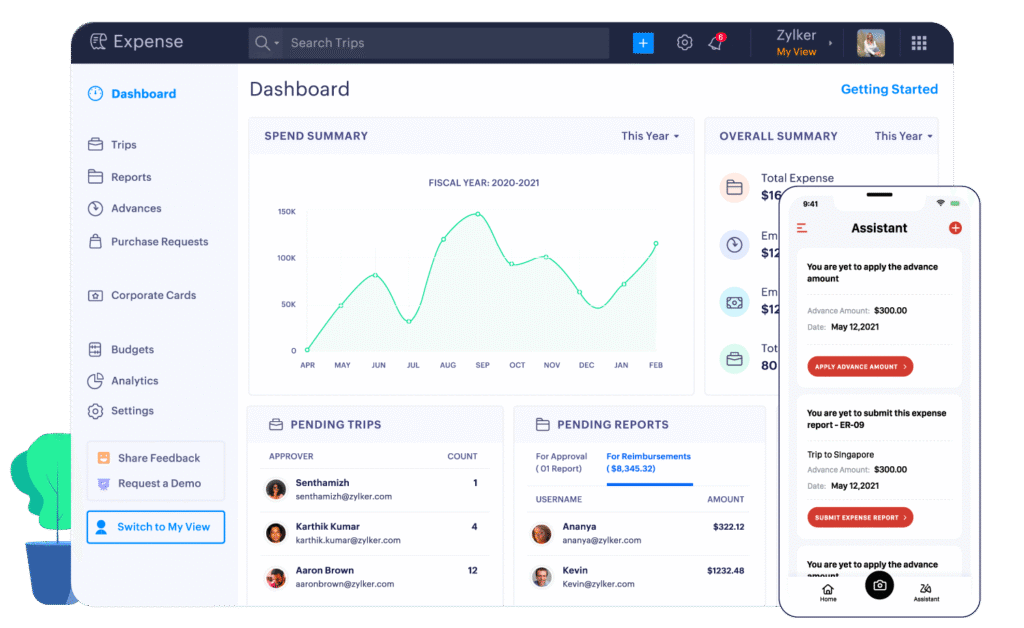Go to Corporate Cards section
This screenshot has height=628, width=1024.
tap(153, 296)
